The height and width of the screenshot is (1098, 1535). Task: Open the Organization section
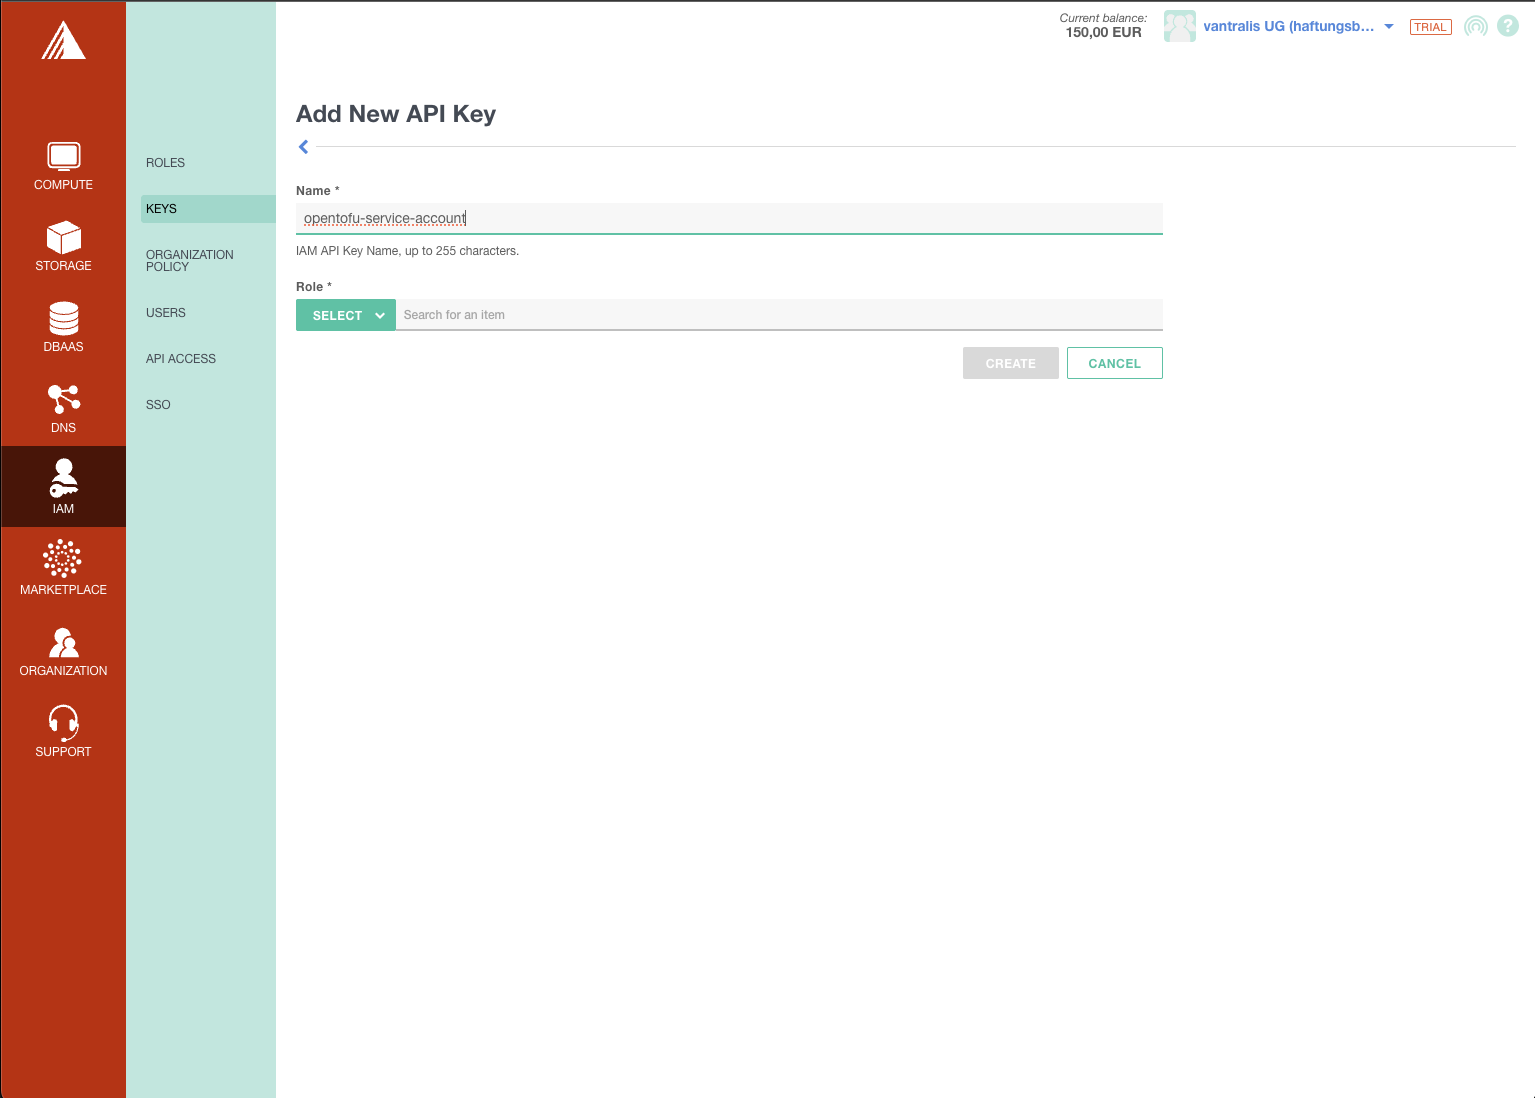tap(63, 650)
